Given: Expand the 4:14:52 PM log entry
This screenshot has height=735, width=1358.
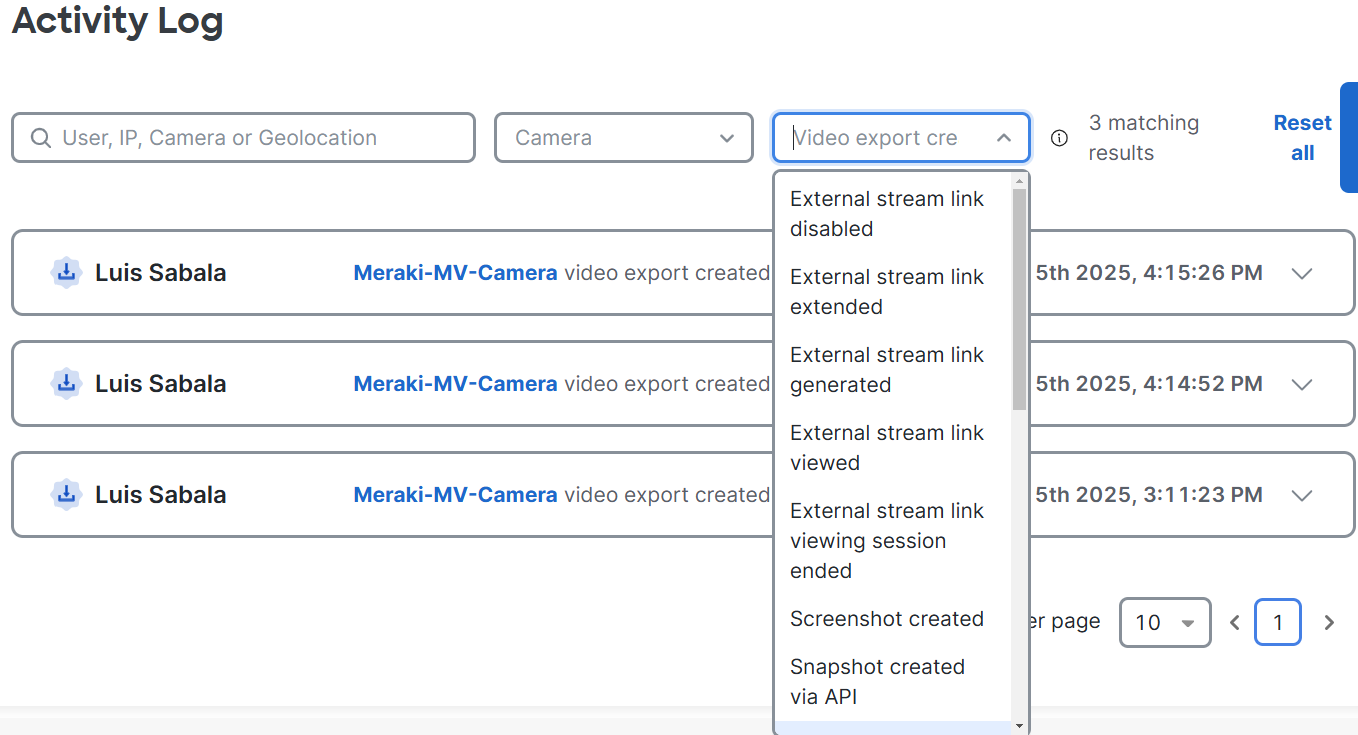Looking at the screenshot, I should [1301, 384].
